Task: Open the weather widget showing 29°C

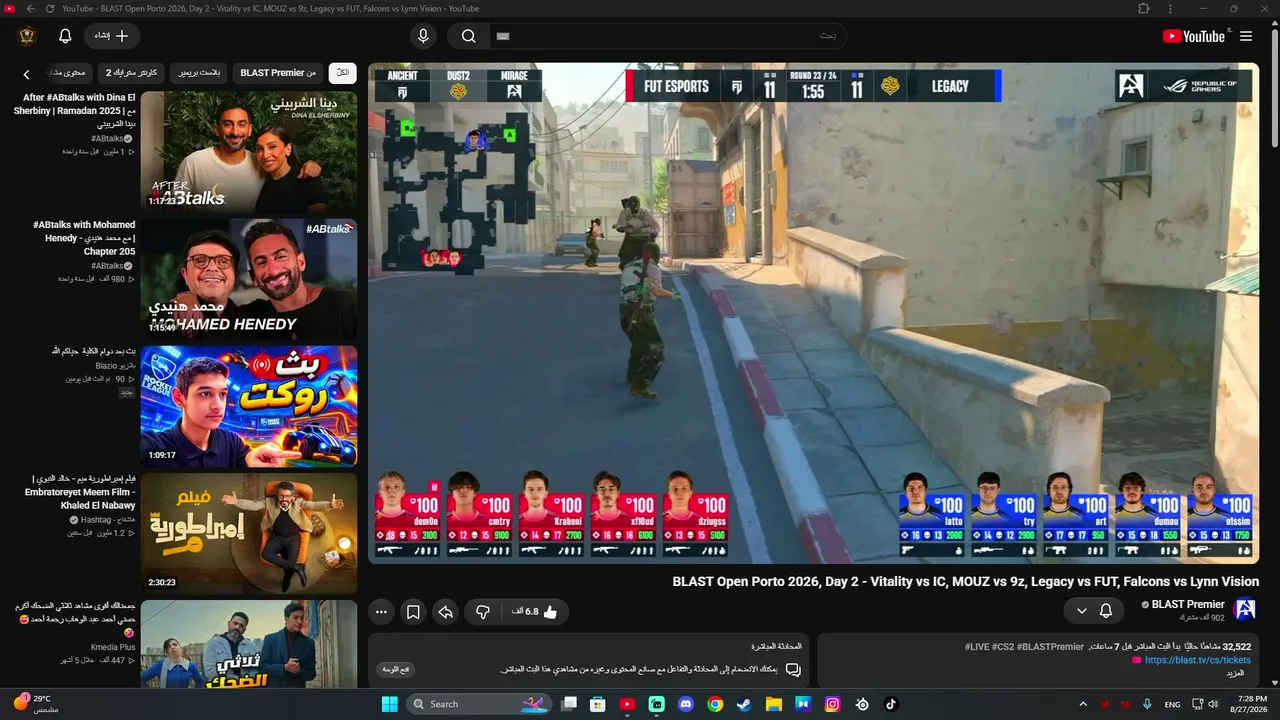Action: click(x=36, y=704)
